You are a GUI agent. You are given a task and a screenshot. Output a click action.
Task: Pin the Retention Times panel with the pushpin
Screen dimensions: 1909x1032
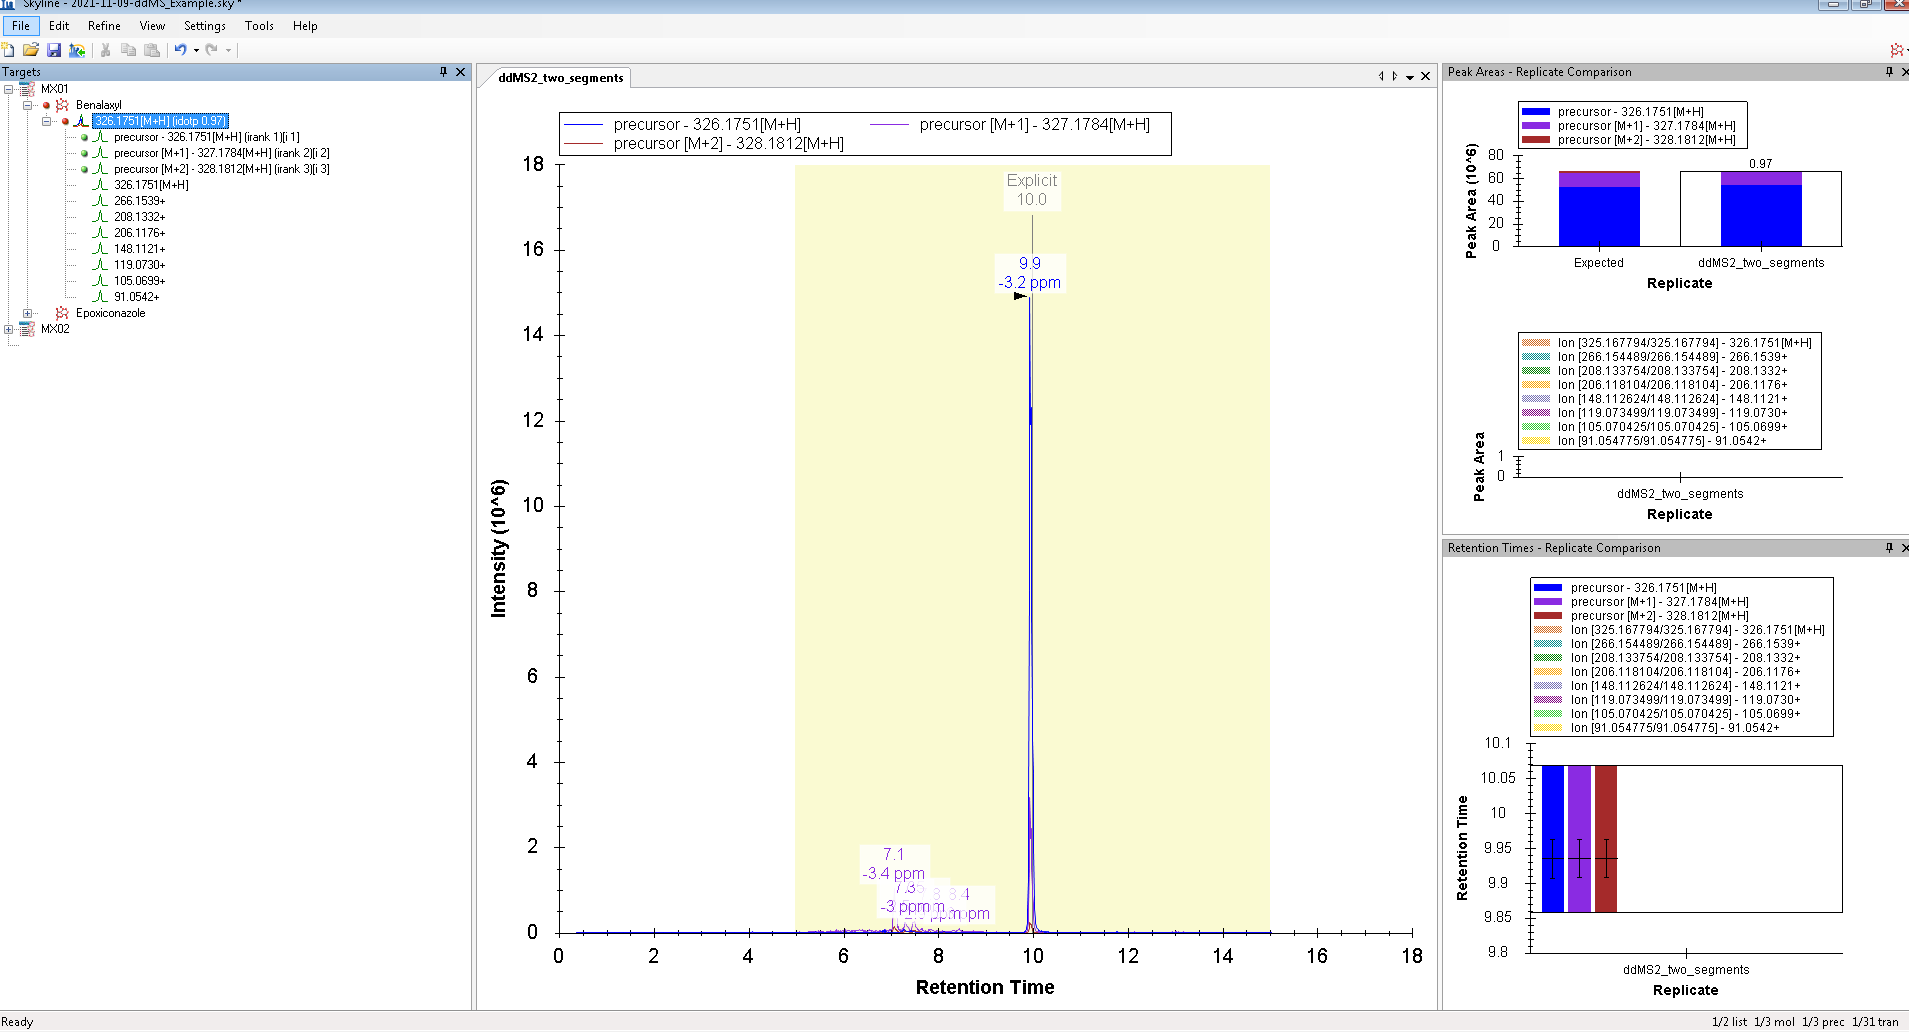coord(1889,548)
